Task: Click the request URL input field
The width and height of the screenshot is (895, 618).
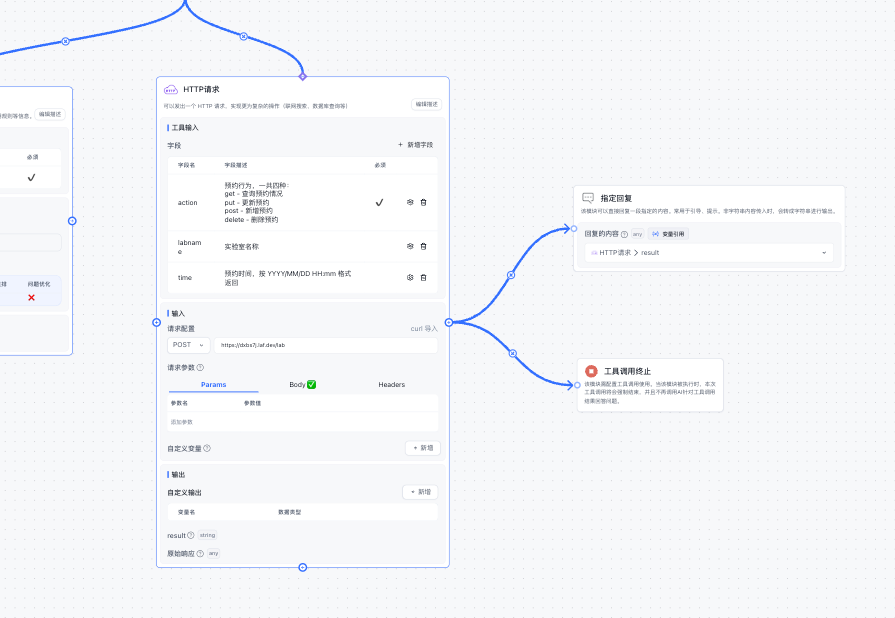Action: [x=325, y=345]
